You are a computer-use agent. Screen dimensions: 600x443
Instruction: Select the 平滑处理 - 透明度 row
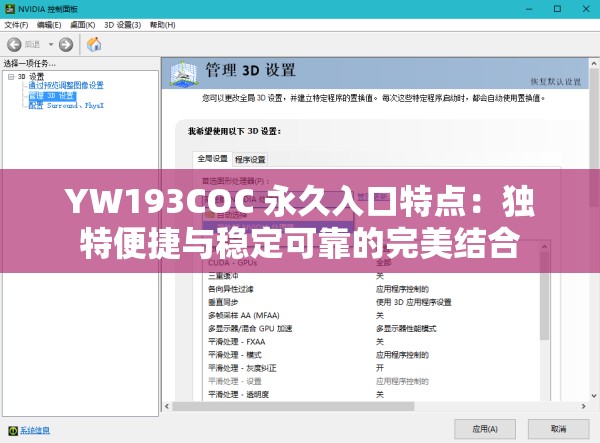tap(373, 394)
